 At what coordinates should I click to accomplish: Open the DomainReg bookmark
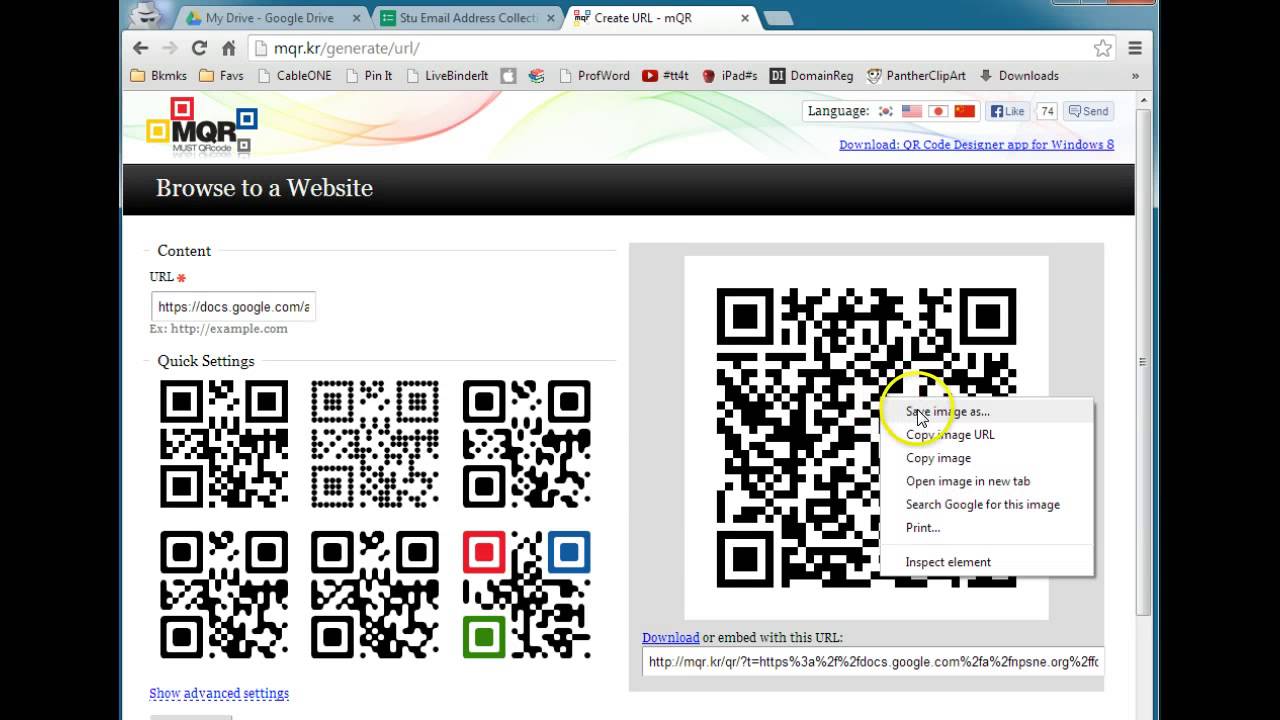point(812,76)
